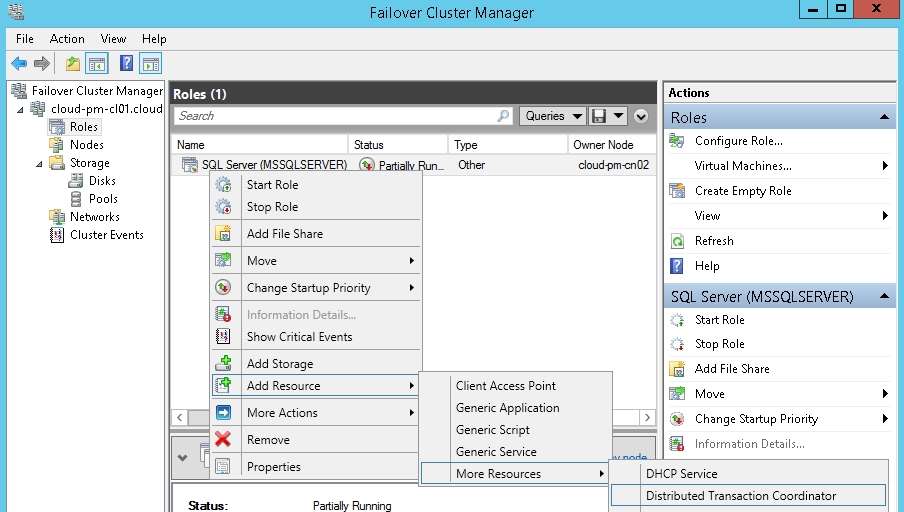Select Properties in the context menu
904x512 pixels.
[315, 466]
